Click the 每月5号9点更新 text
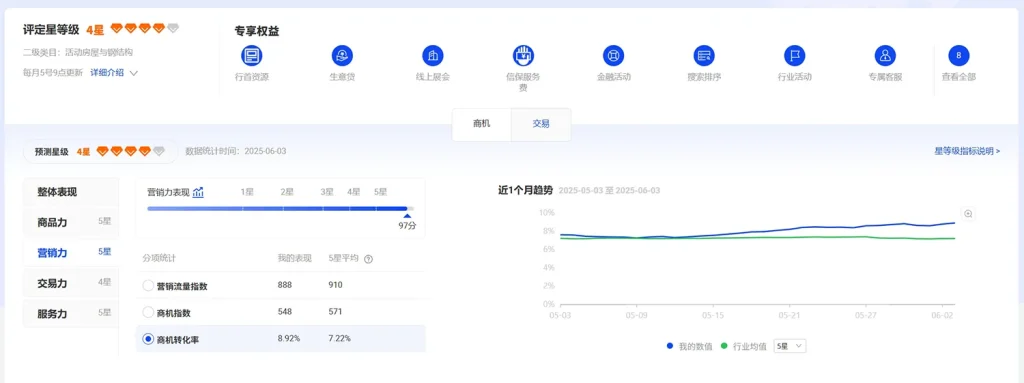Image resolution: width=1024 pixels, height=383 pixels. click(53, 73)
